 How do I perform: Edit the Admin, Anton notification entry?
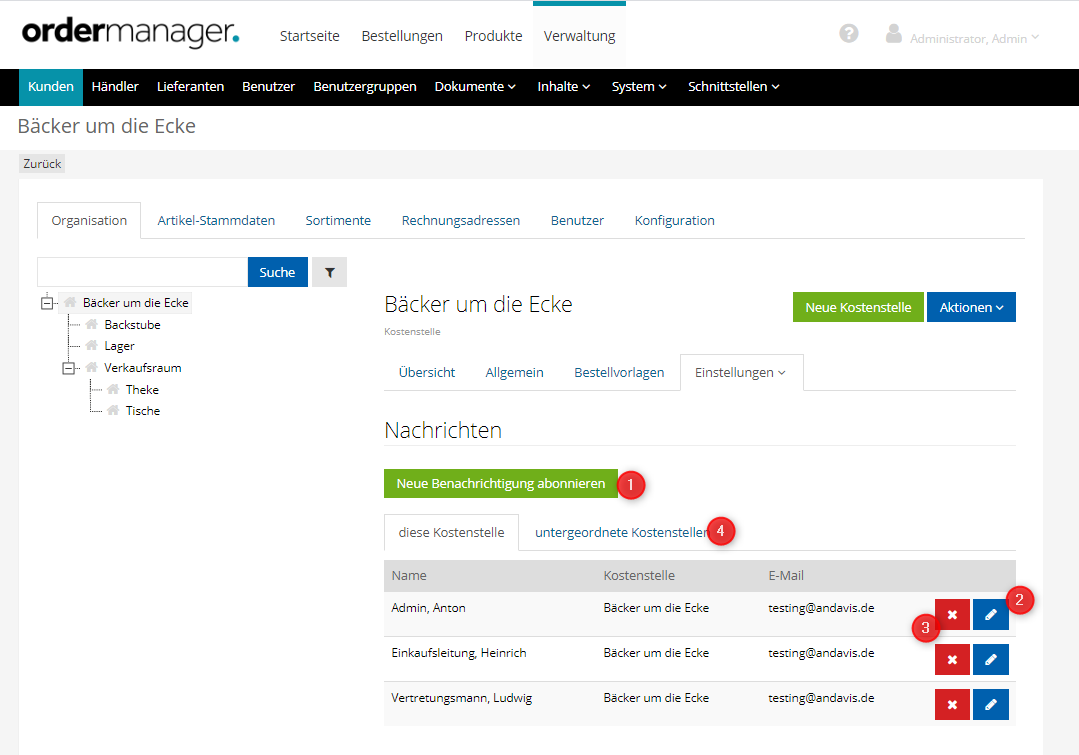990,614
